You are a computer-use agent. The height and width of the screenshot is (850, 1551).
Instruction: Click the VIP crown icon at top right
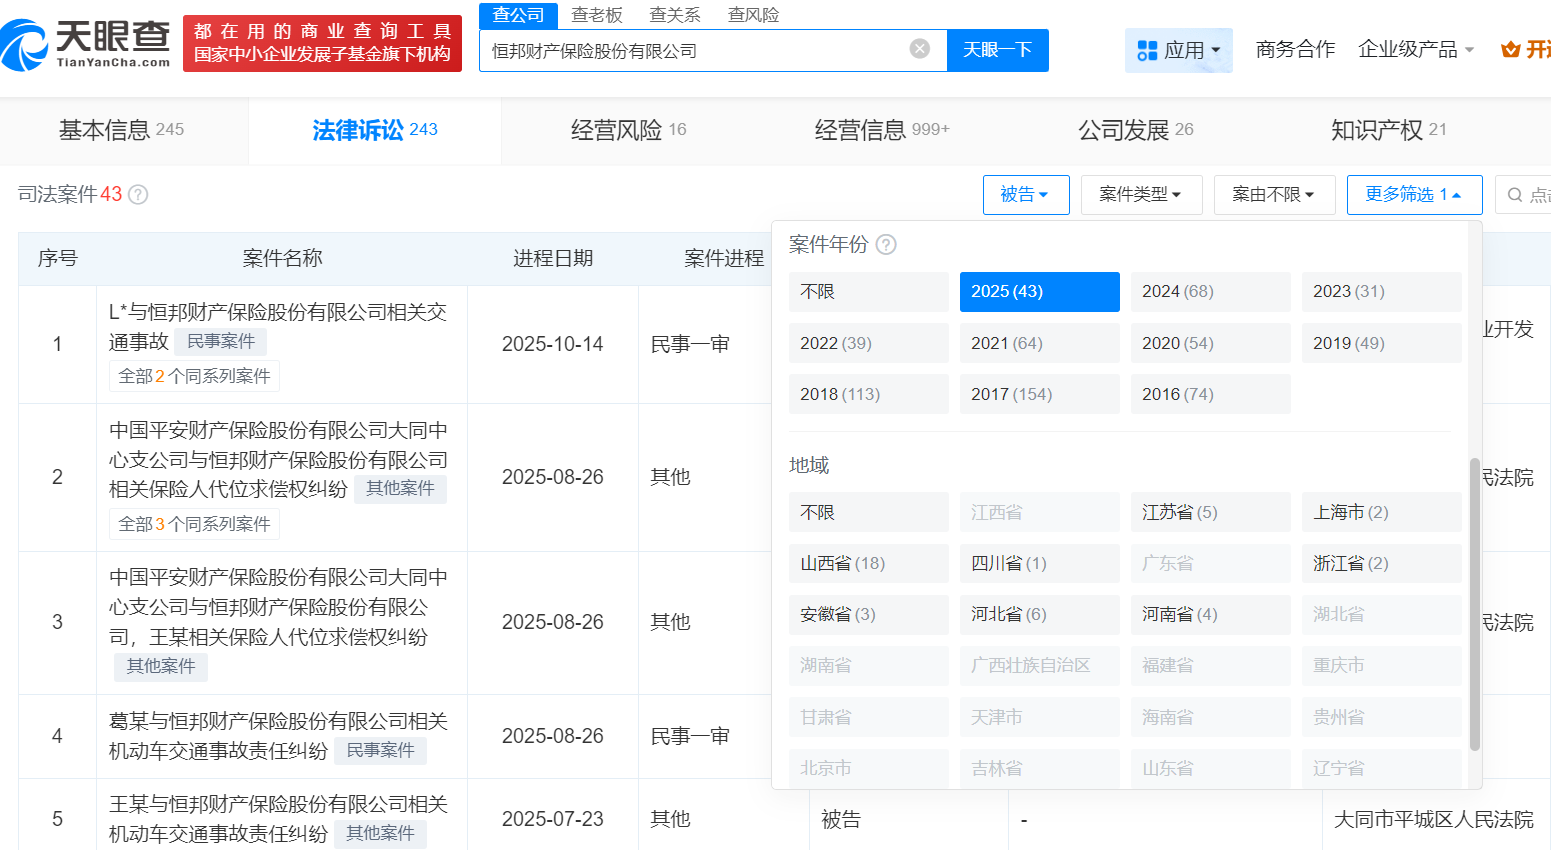1511,49
